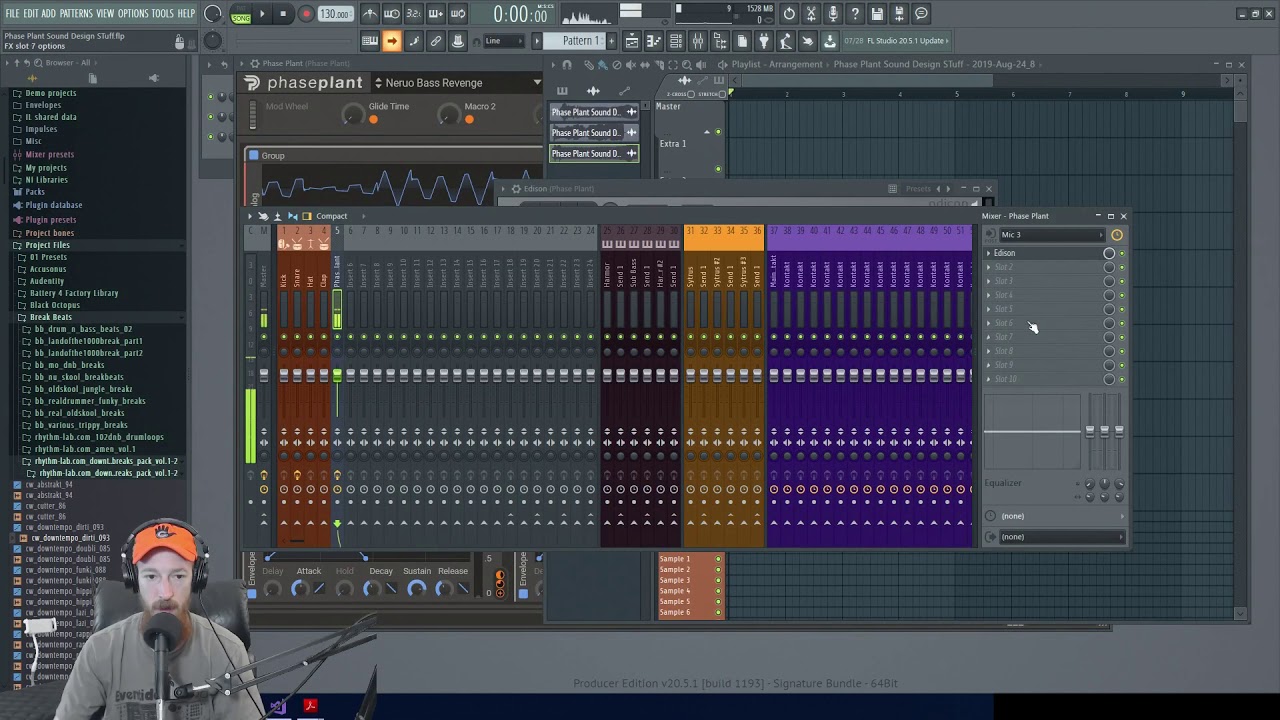The height and width of the screenshot is (720, 1280).
Task: Open the Phase Plant preset dropdown arrow
Action: (x=537, y=83)
